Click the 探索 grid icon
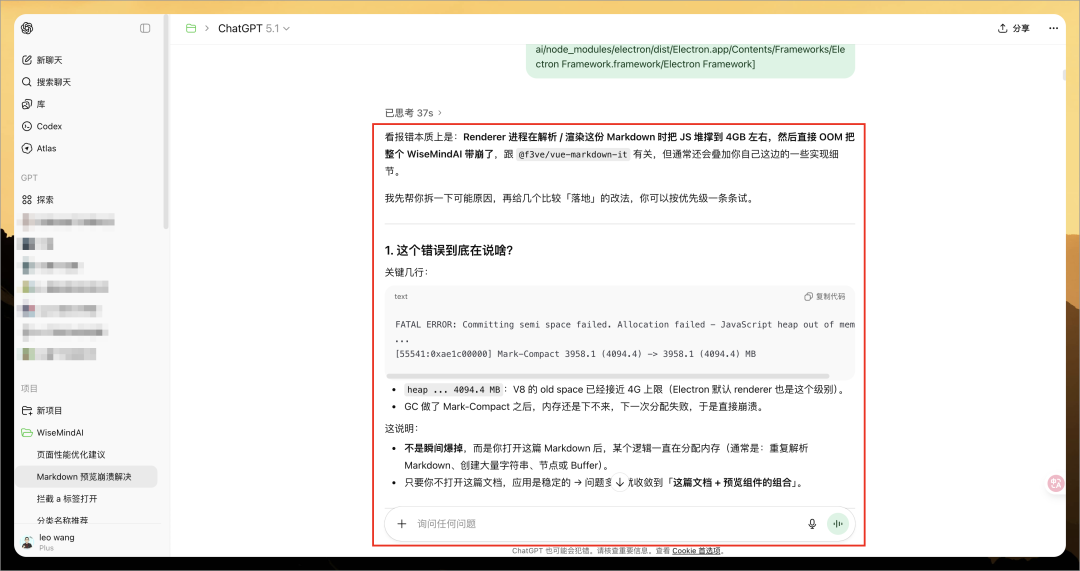The width and height of the screenshot is (1080, 571). [x=27, y=200]
